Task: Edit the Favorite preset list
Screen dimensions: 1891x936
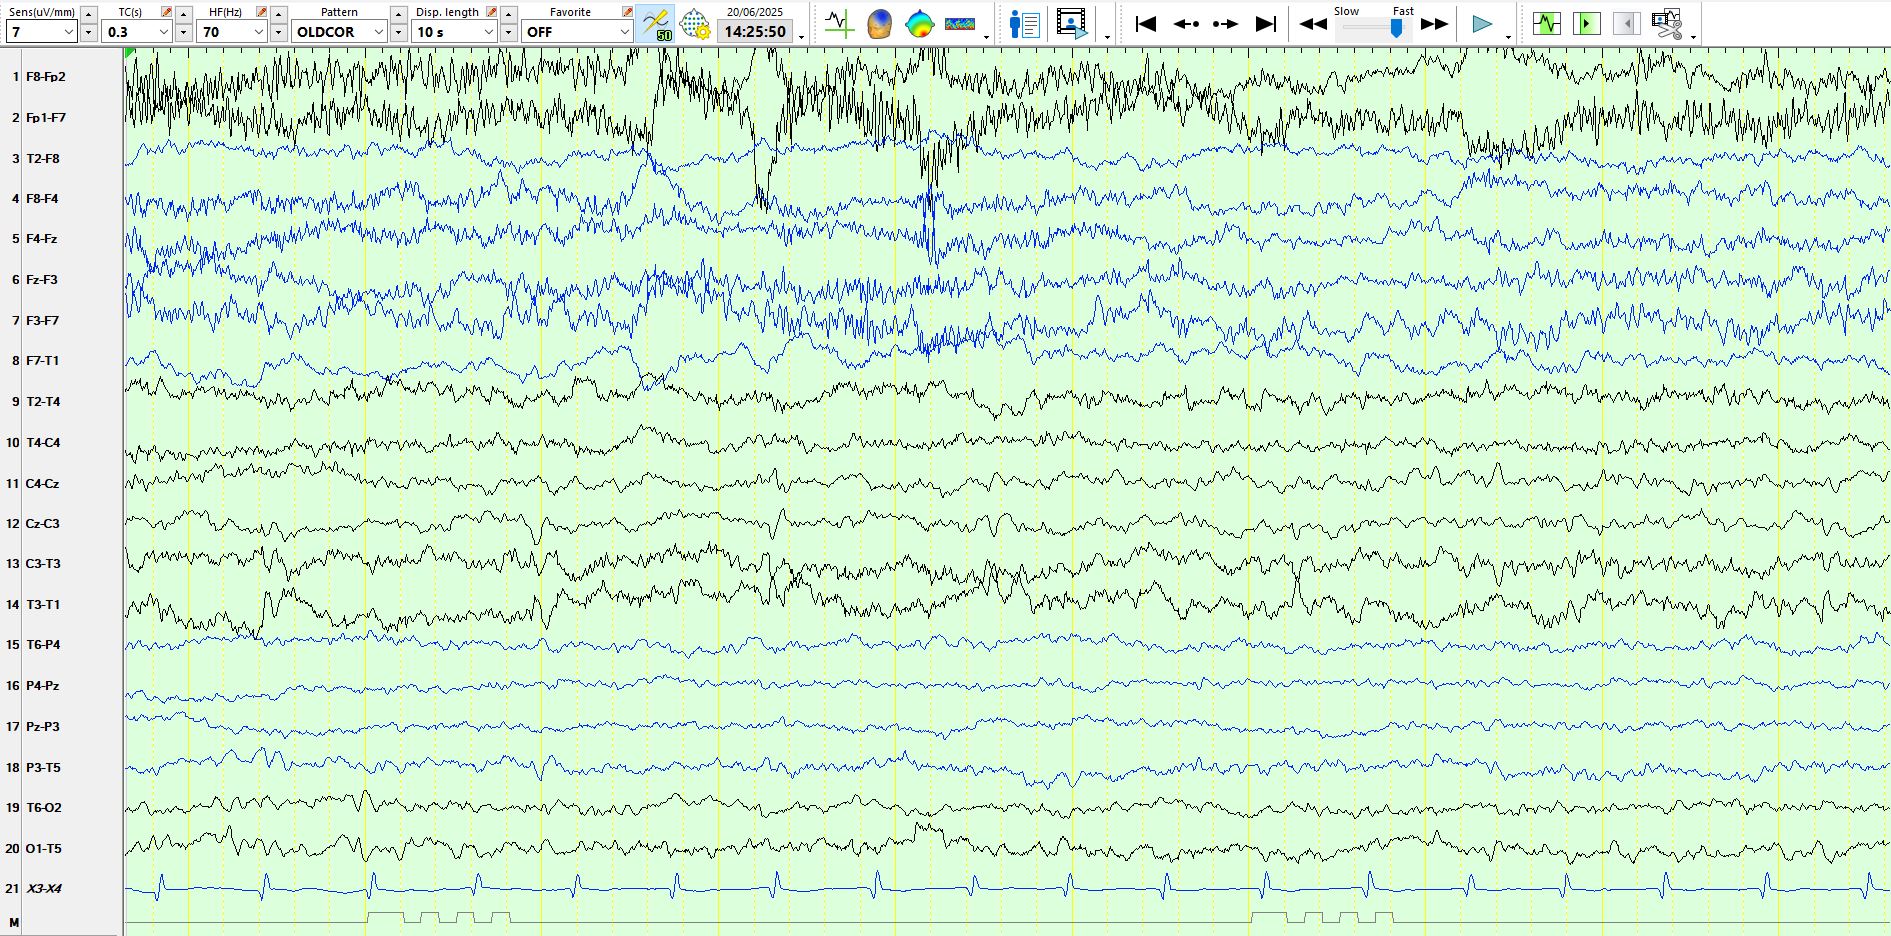Action: (x=627, y=12)
